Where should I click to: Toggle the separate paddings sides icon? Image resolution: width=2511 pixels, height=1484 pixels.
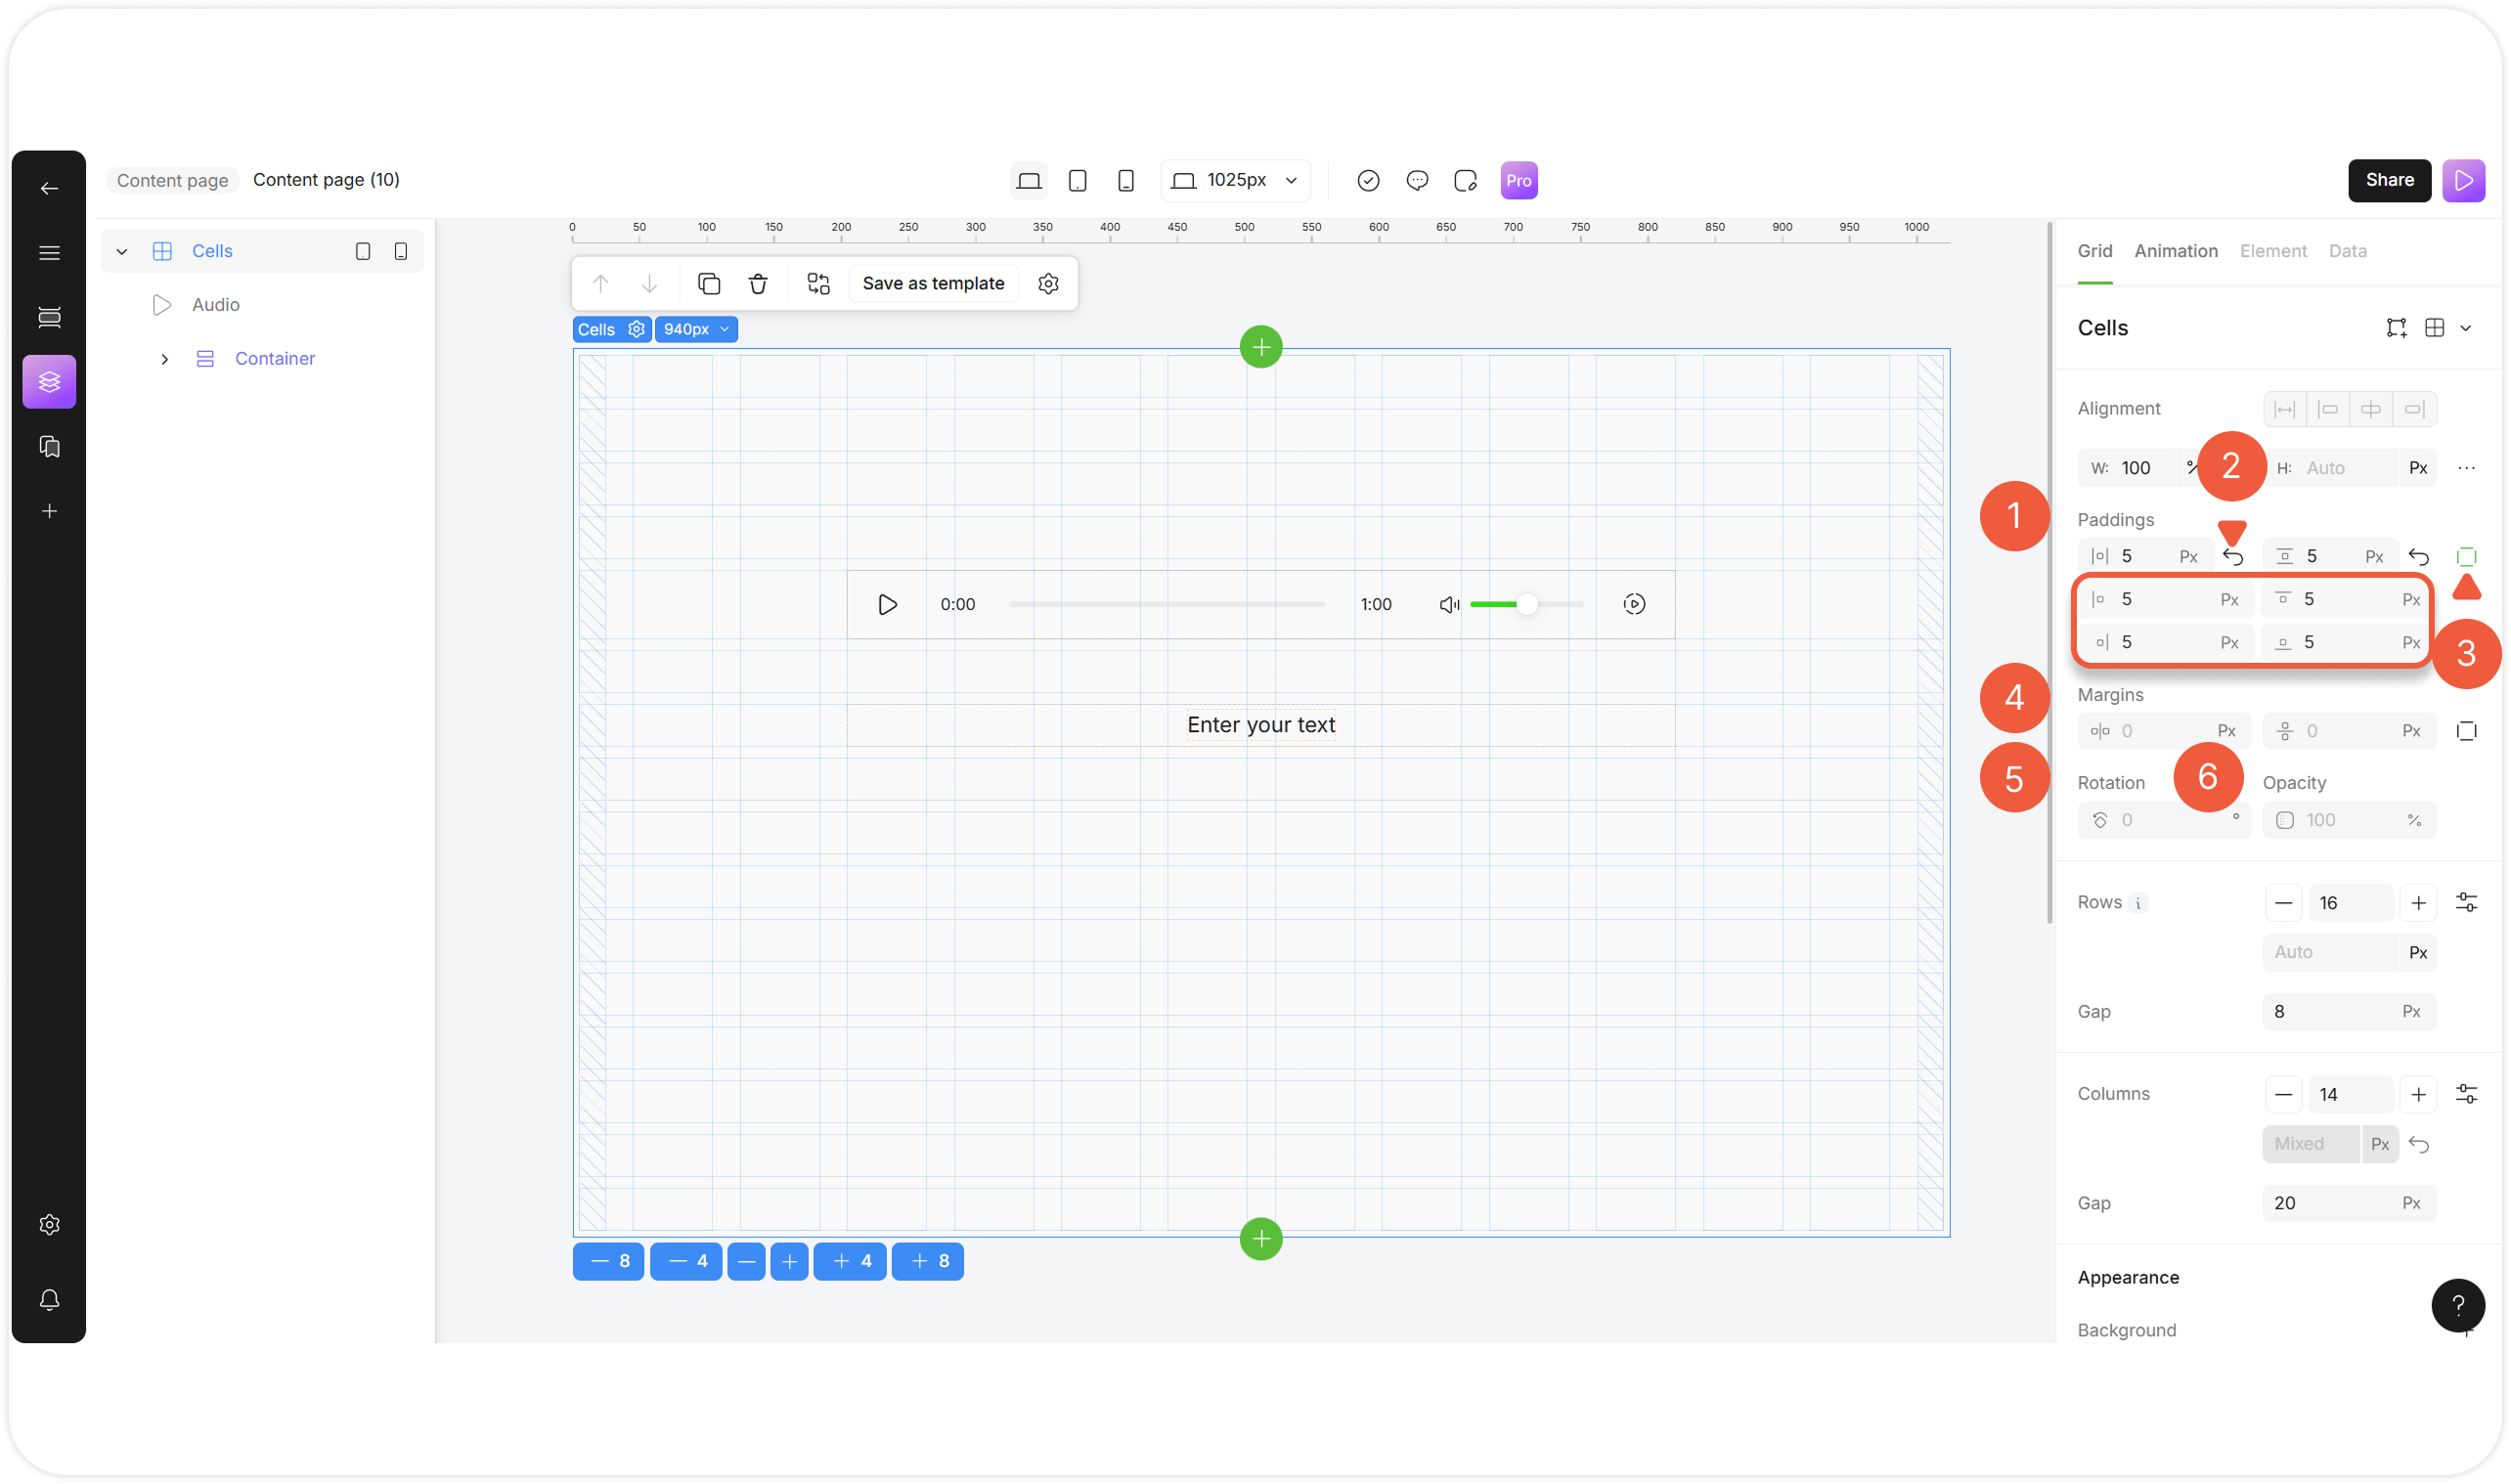click(x=2466, y=557)
